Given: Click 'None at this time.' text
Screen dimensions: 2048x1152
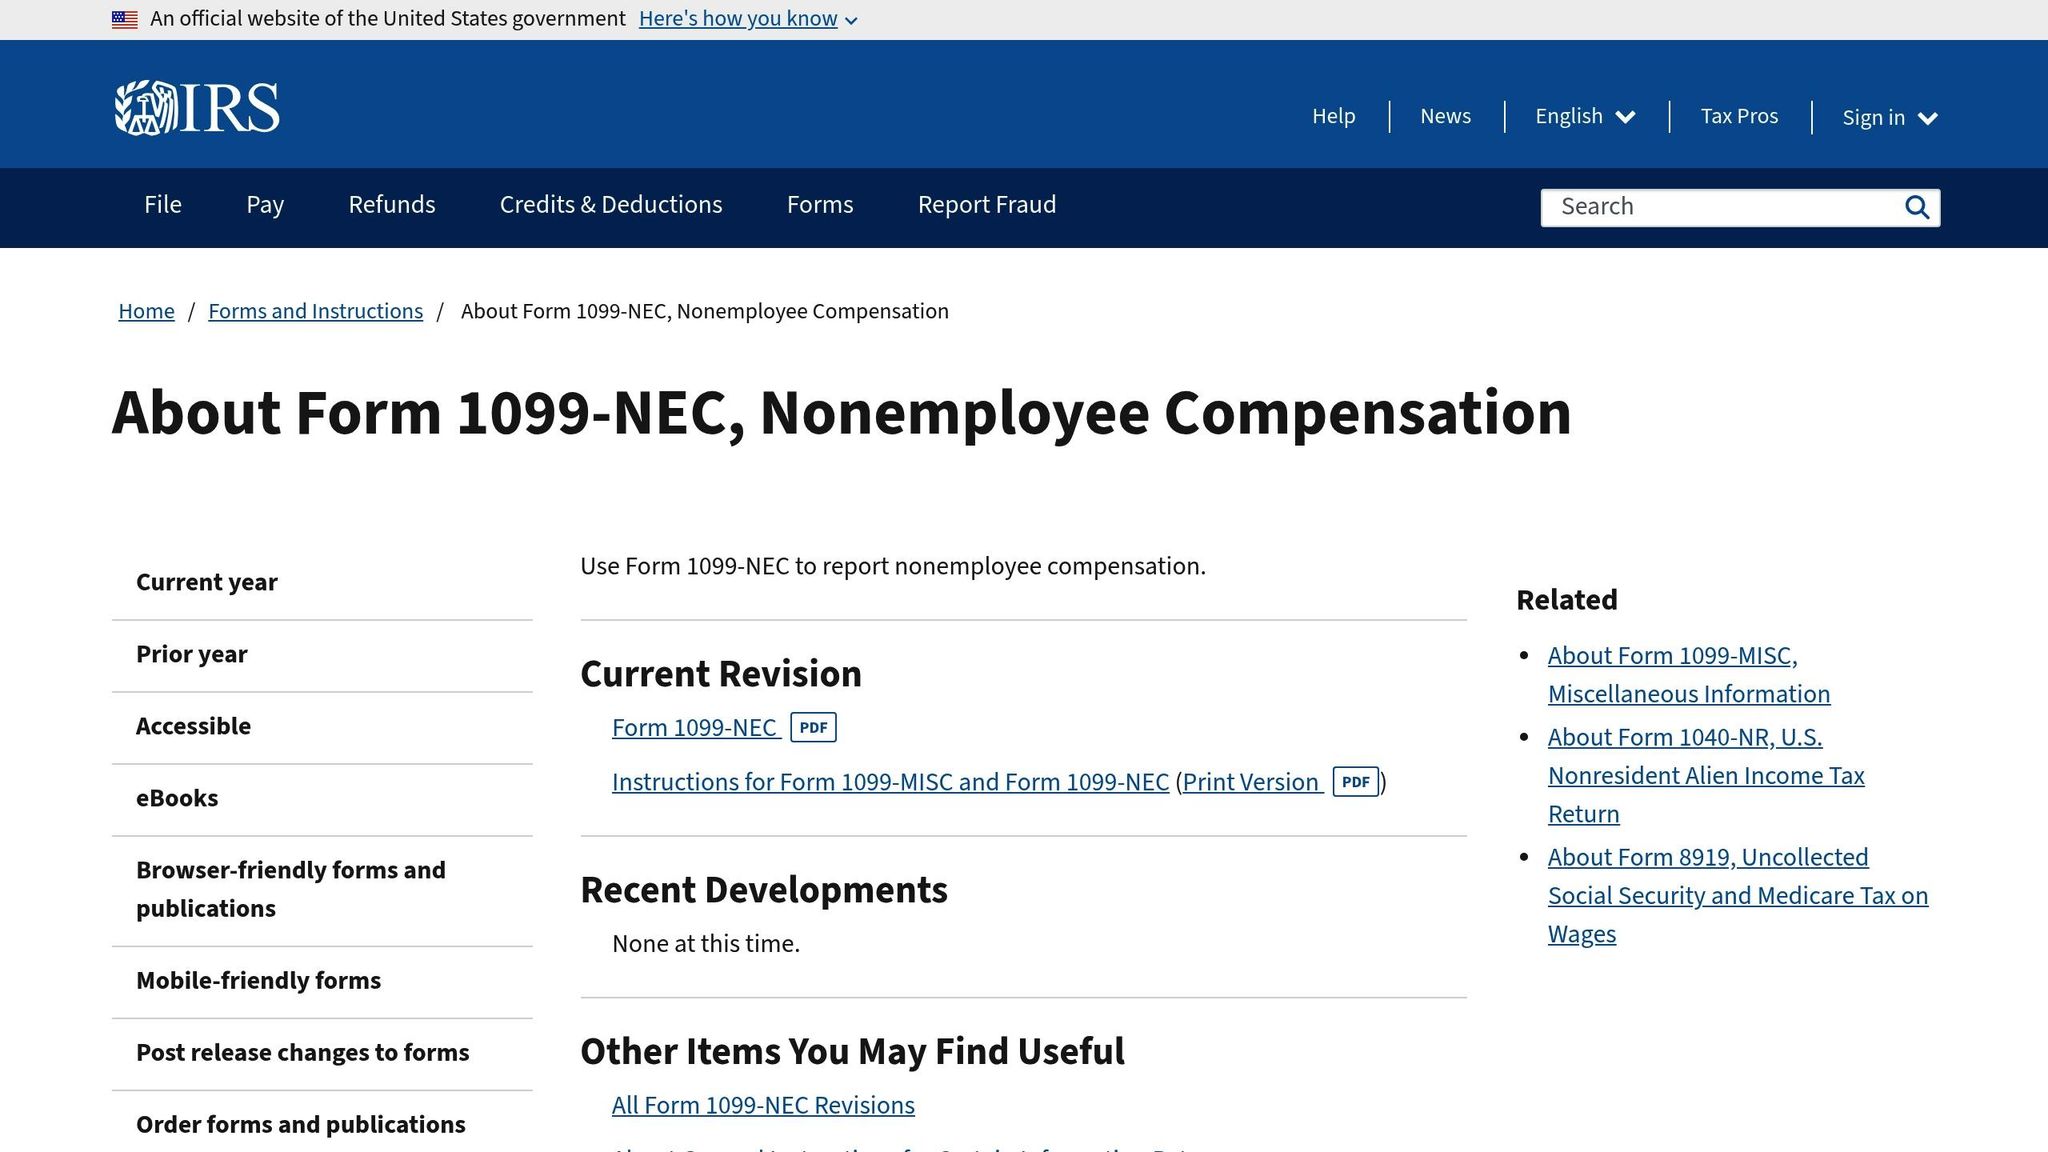Looking at the screenshot, I should (706, 944).
